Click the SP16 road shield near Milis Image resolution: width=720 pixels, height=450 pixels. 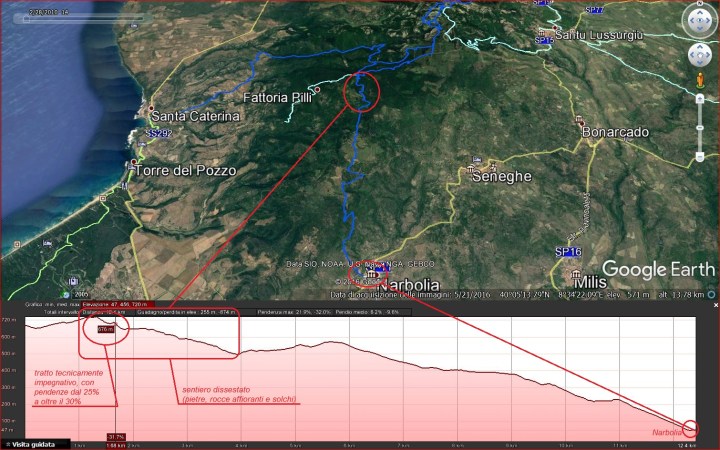[x=567, y=251]
